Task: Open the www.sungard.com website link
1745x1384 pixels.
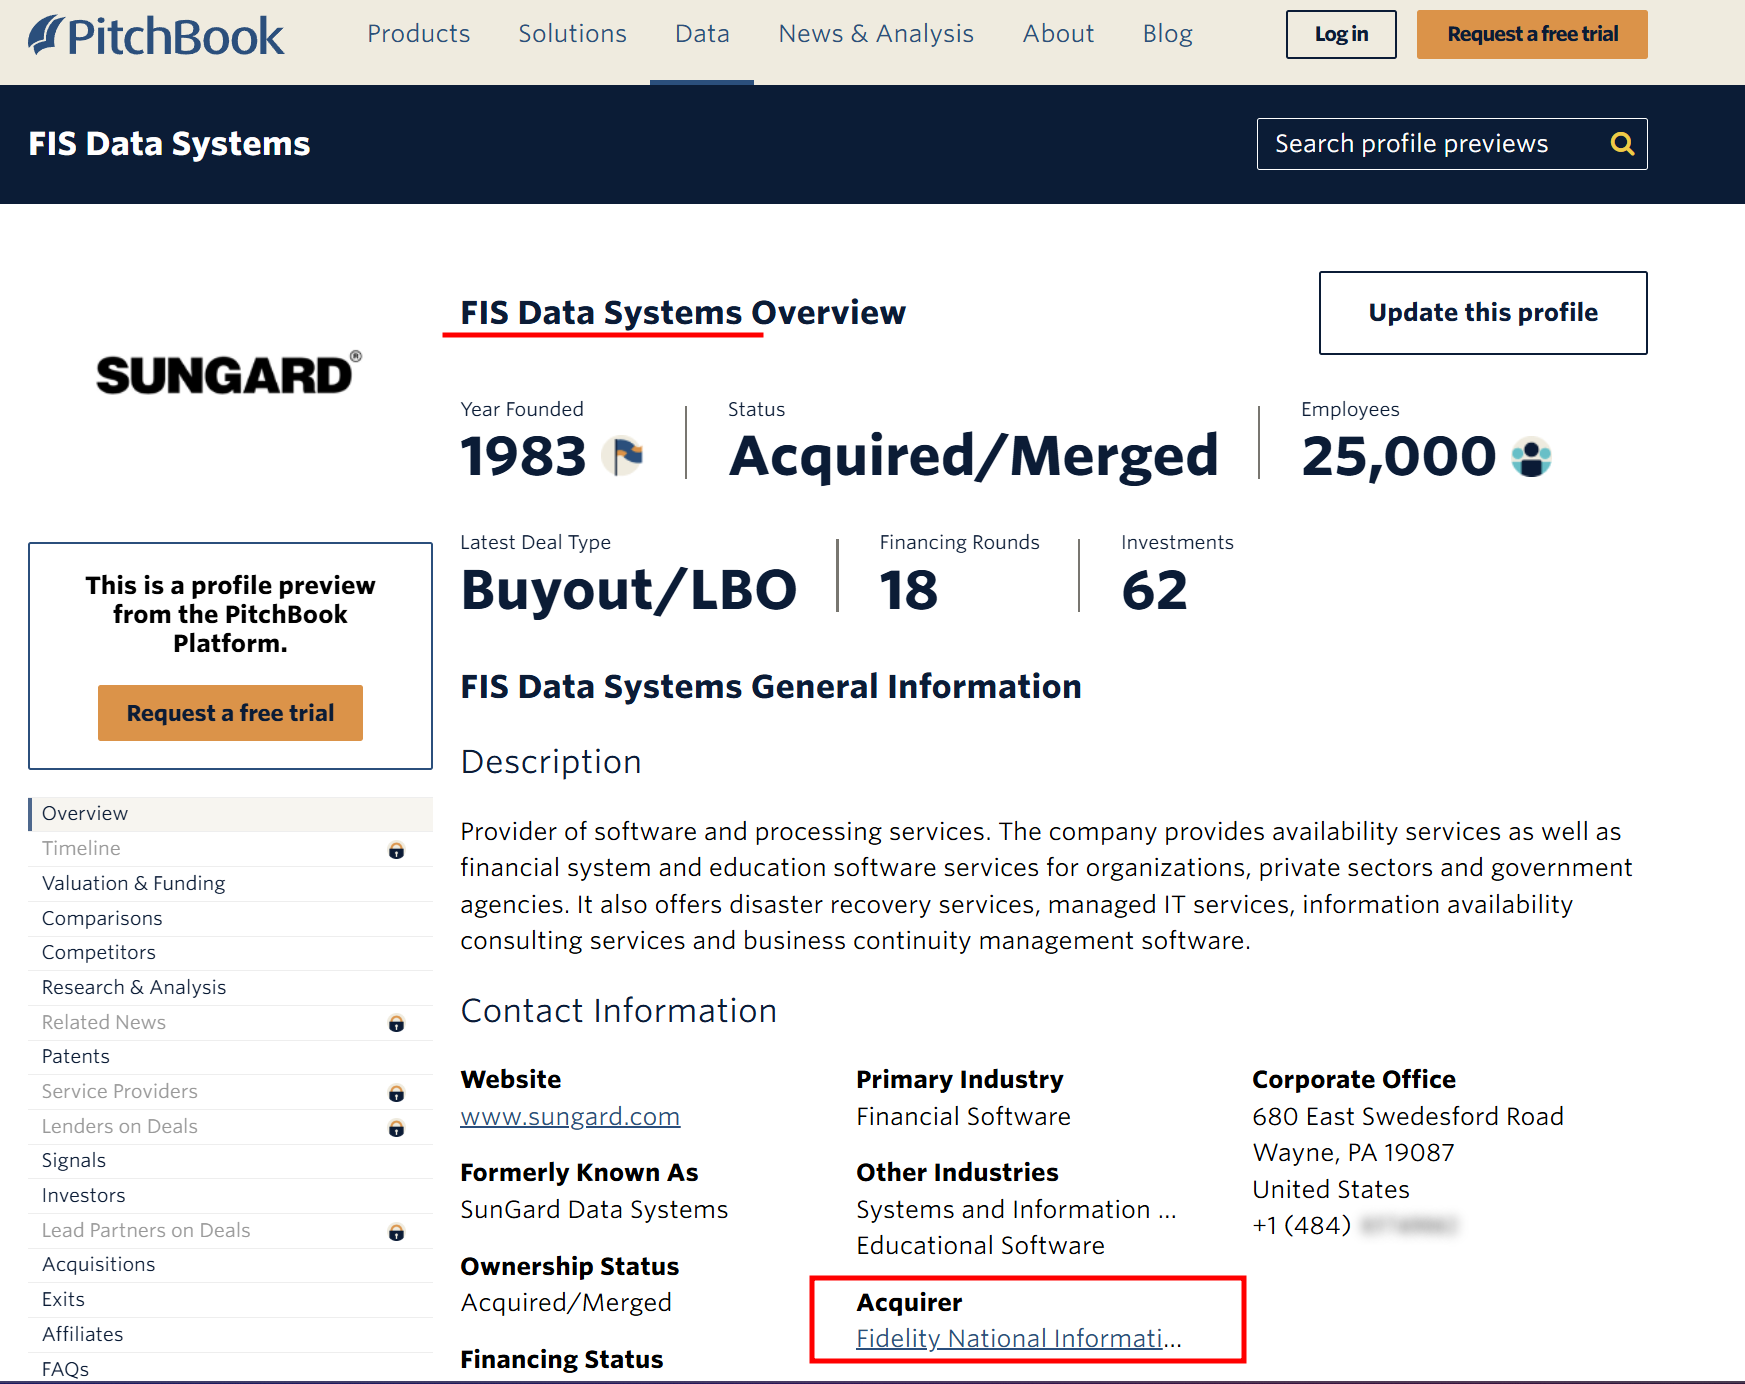Action: [570, 1116]
